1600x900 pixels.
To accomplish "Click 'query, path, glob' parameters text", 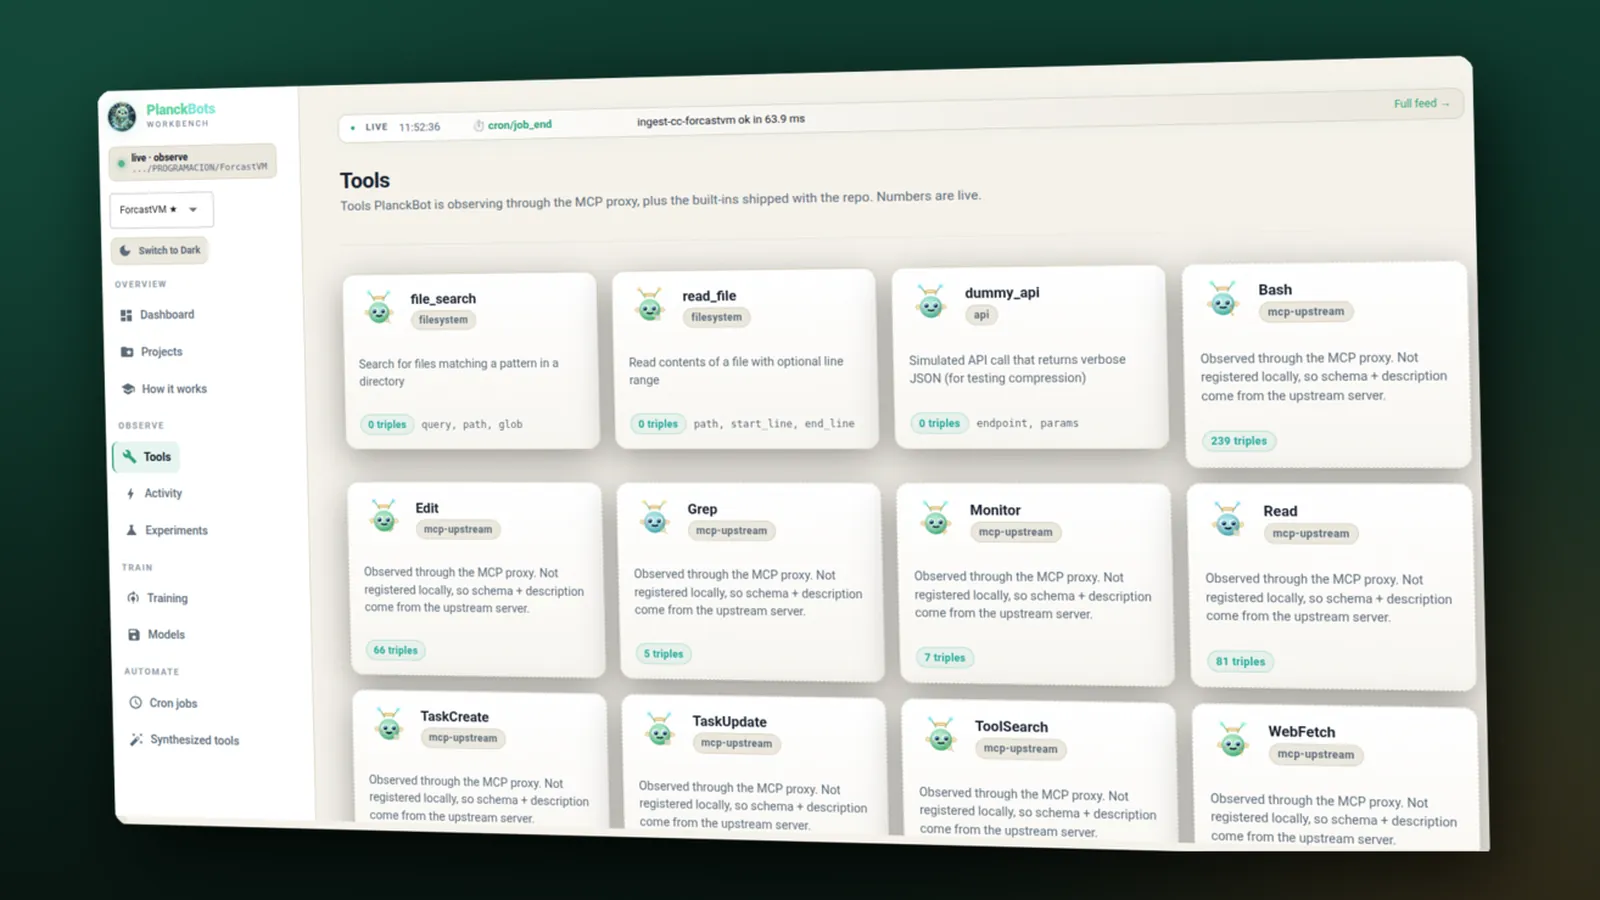I will [x=471, y=424].
